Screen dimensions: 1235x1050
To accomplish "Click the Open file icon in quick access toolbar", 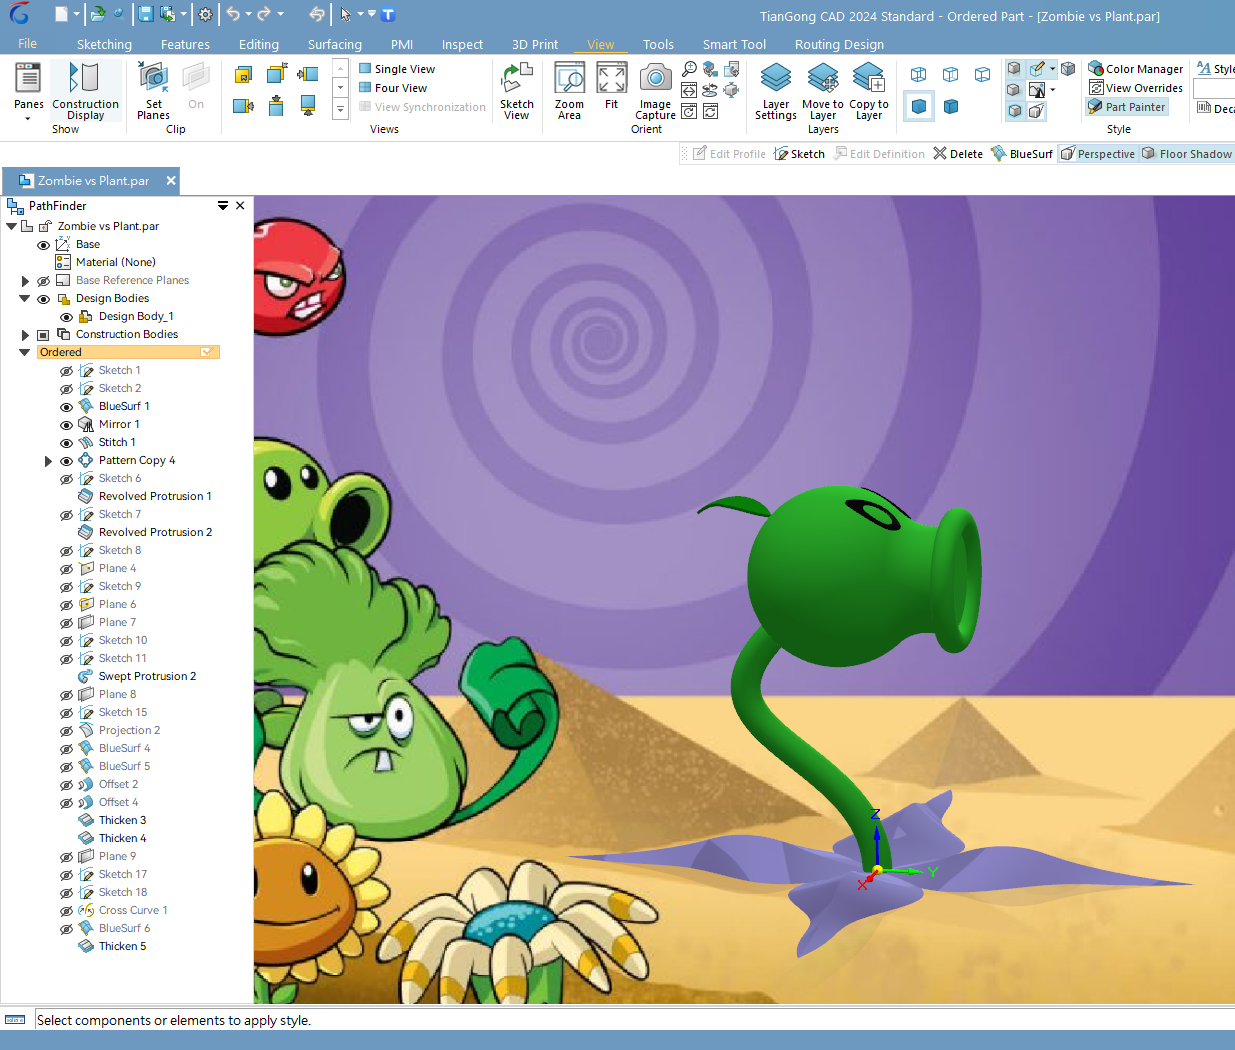I will 97,14.
